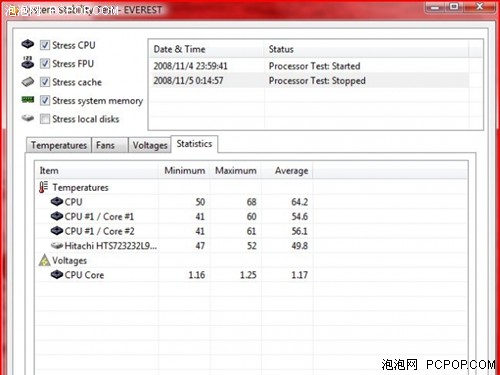Click Core #2 average value 56.1
Viewport: 500px width, 375px height.
pos(299,231)
